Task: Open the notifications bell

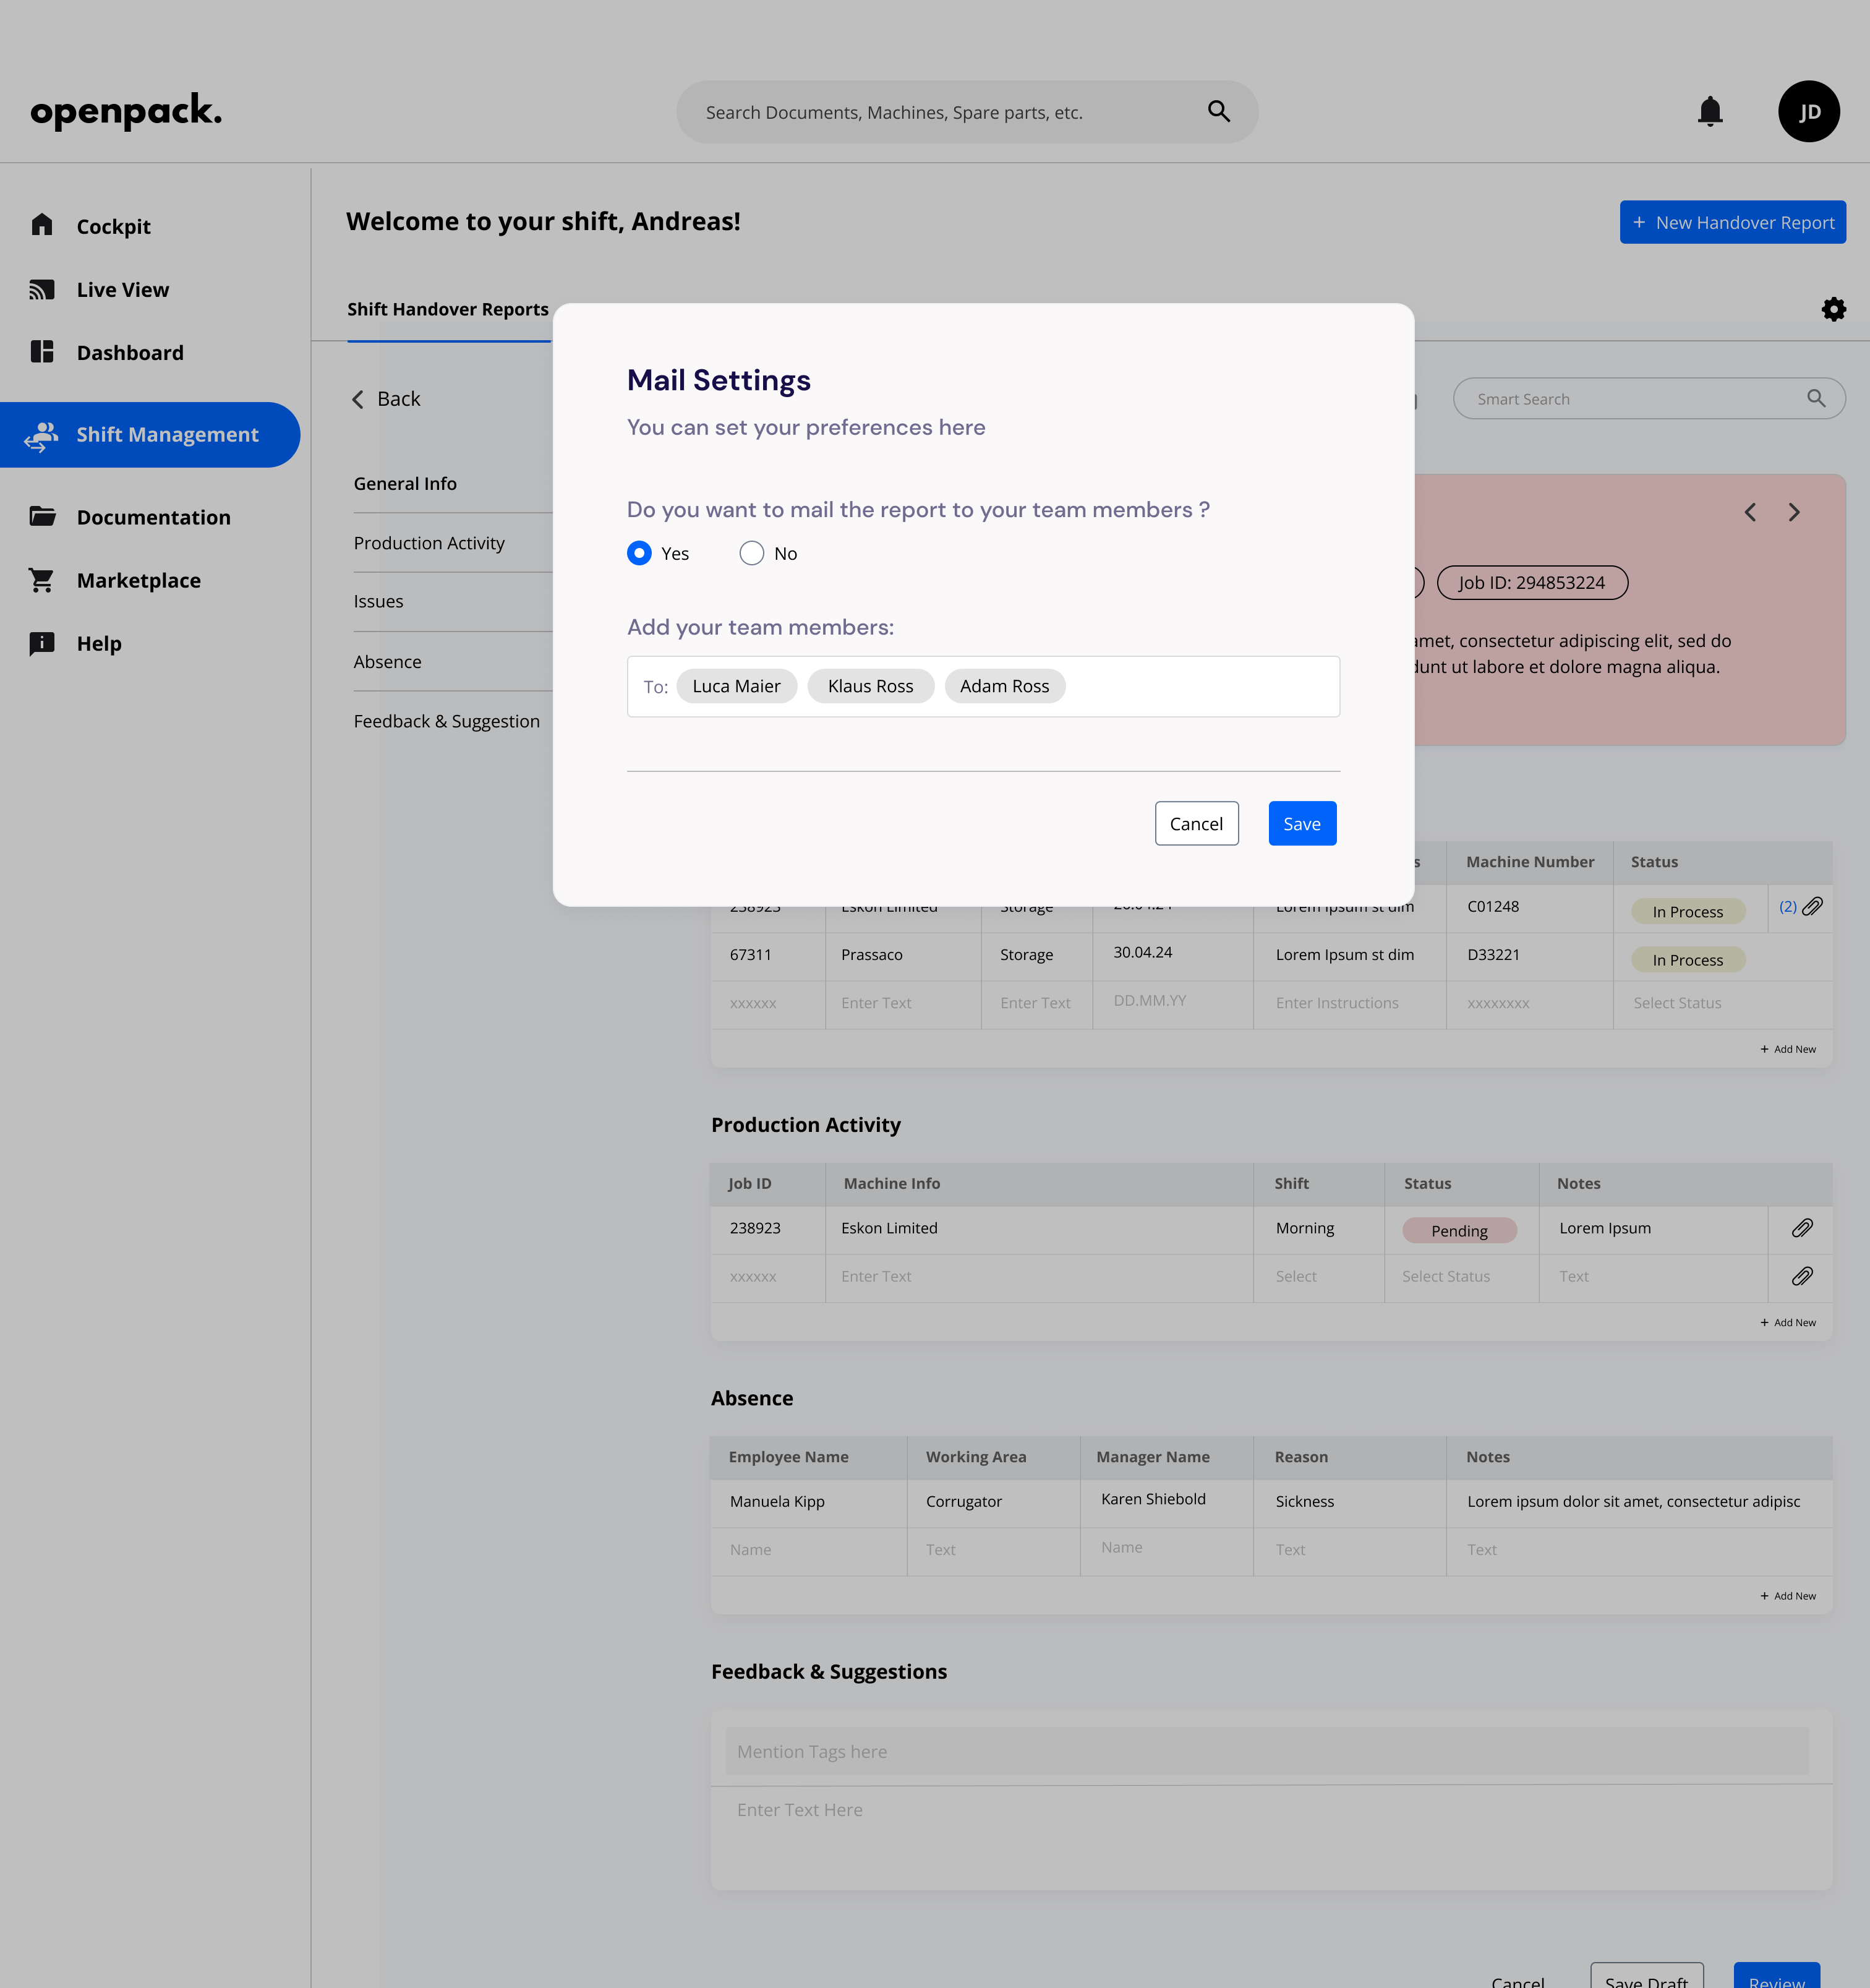Action: [x=1710, y=111]
